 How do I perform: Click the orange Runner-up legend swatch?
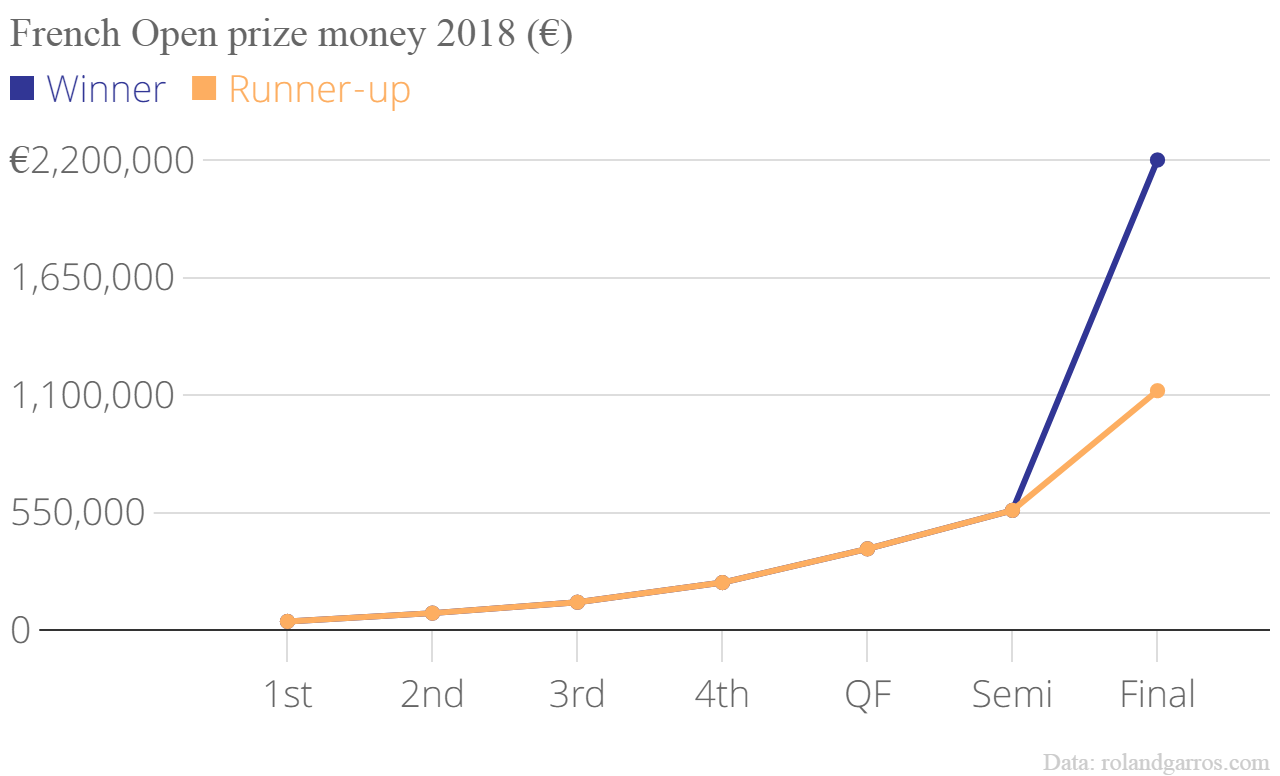click(x=205, y=89)
